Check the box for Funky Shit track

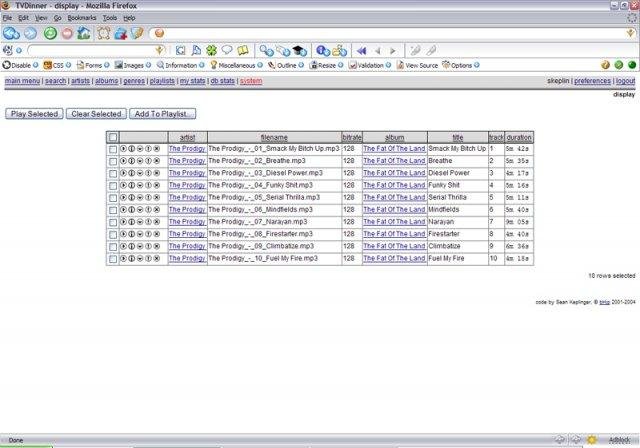pyautogui.click(x=113, y=186)
